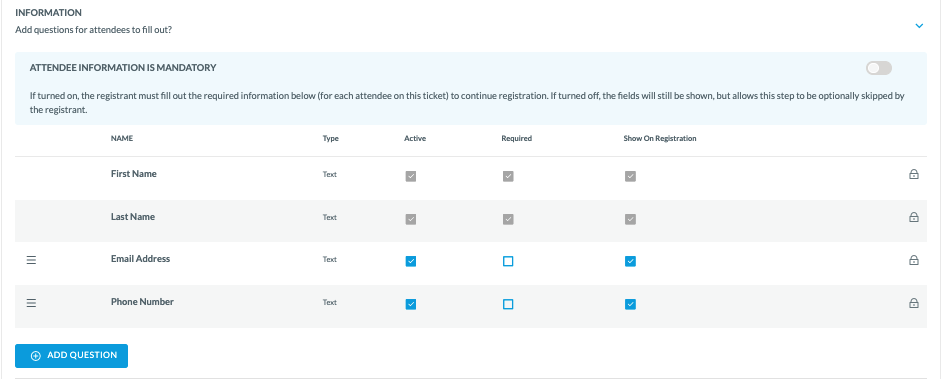Uncheck Show On Registration for Email Address
Image resolution: width=943 pixels, height=379 pixels.
(630, 261)
